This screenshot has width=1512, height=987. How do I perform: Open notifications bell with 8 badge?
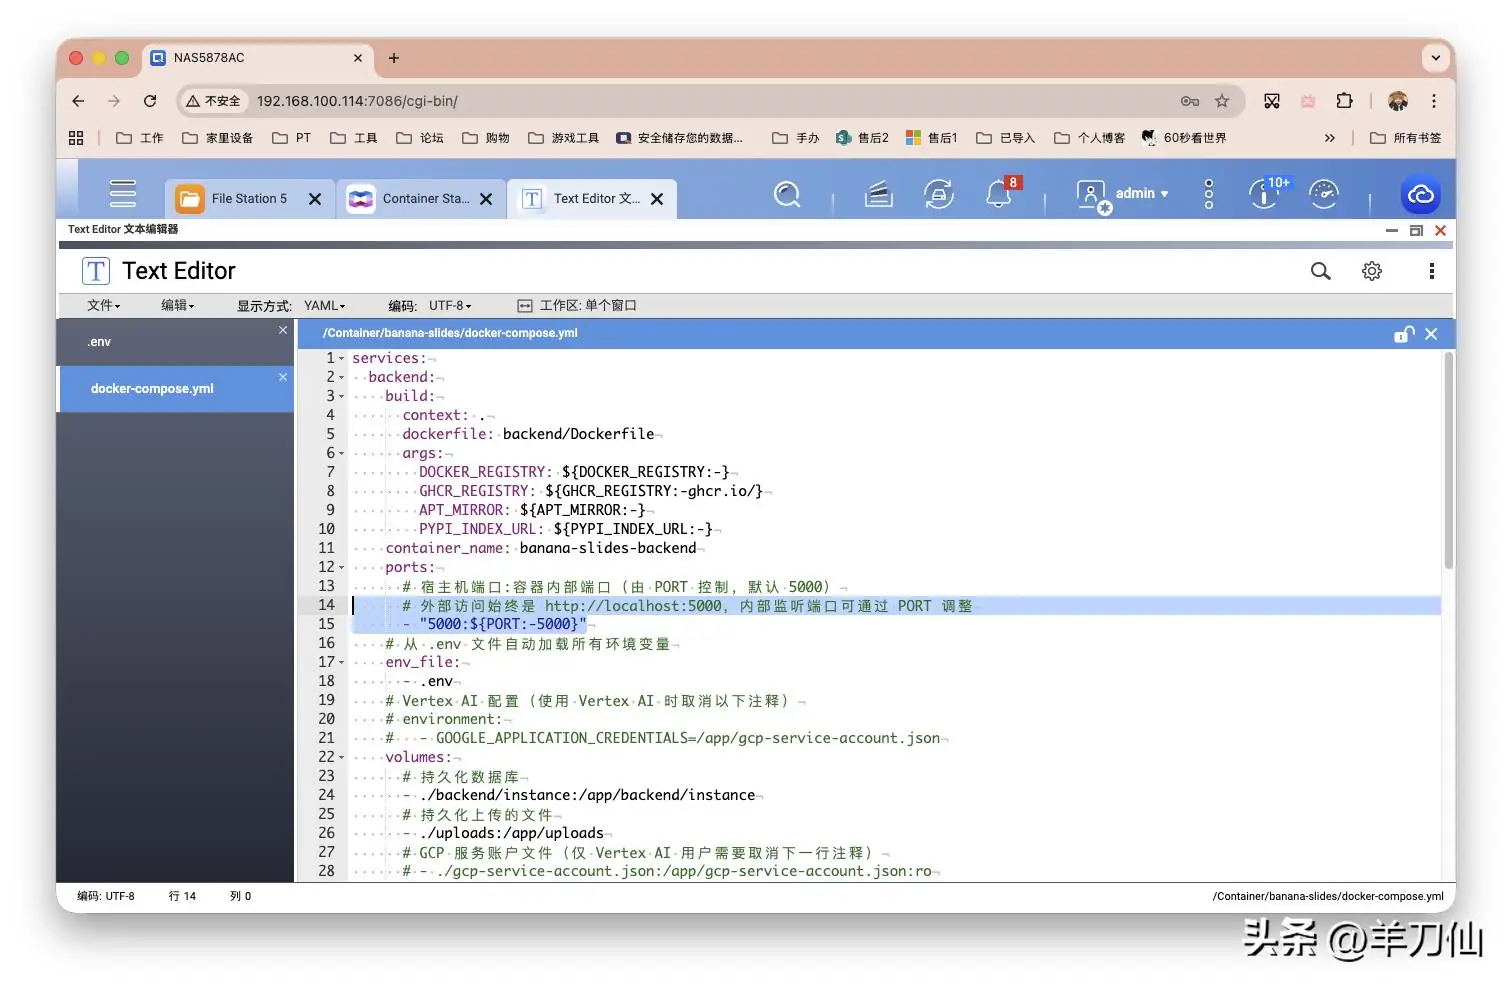click(999, 194)
